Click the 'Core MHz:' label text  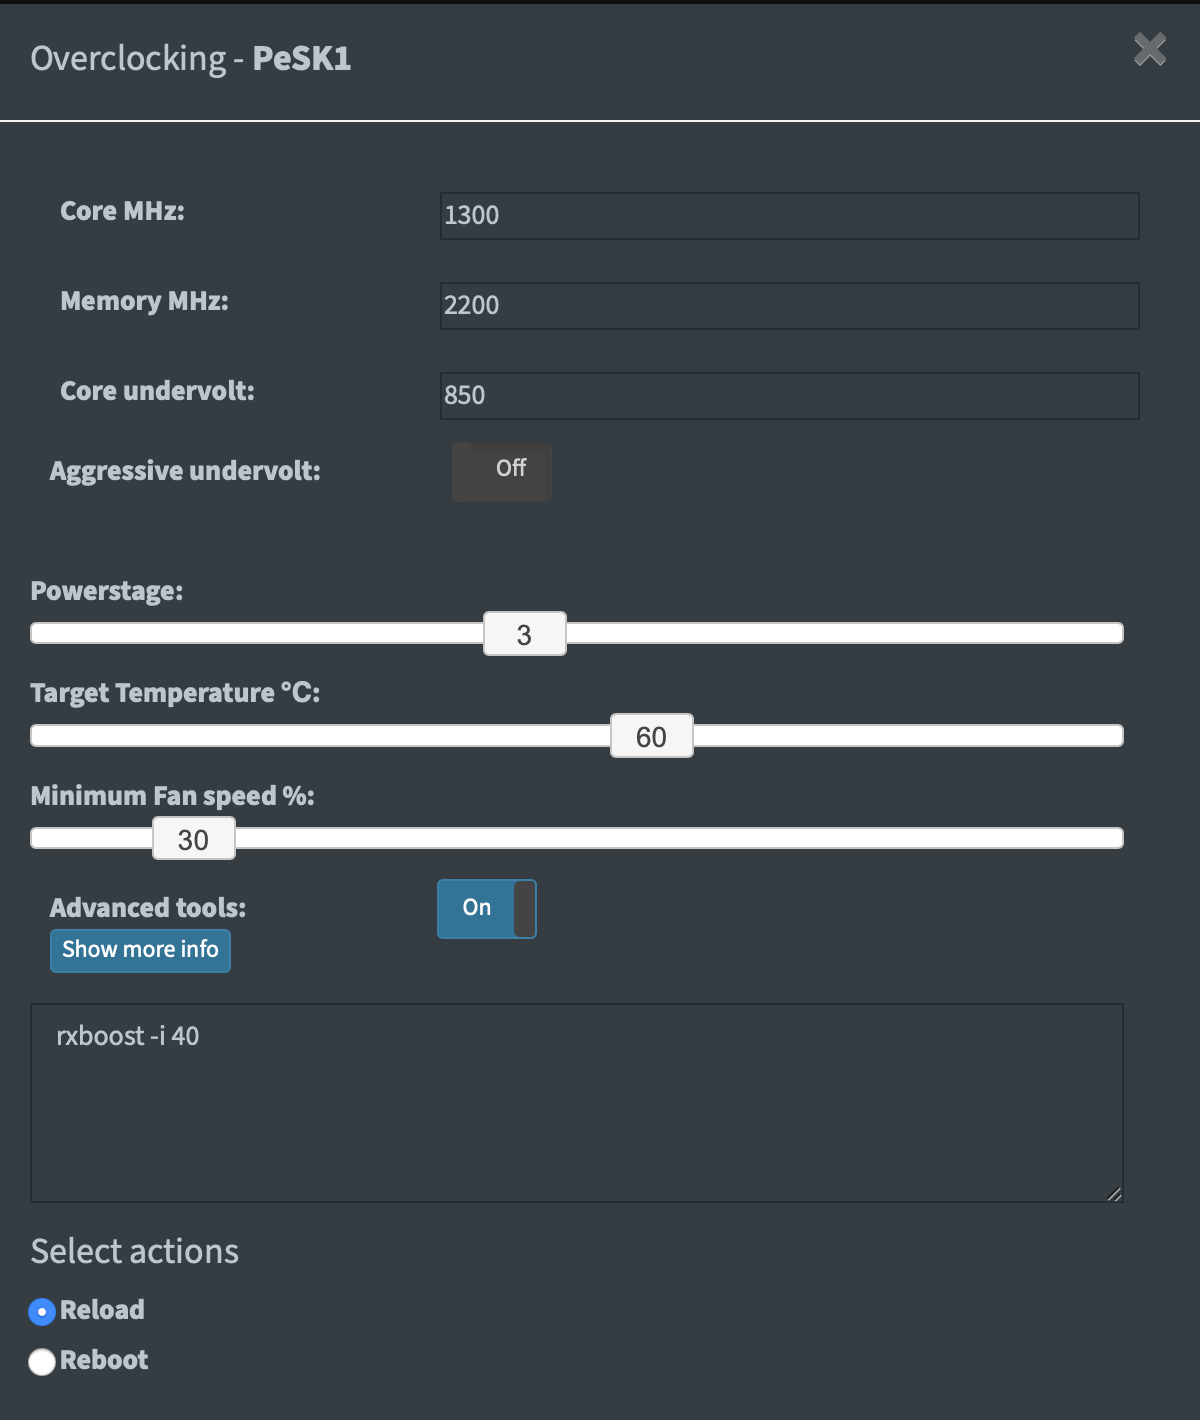click(122, 211)
